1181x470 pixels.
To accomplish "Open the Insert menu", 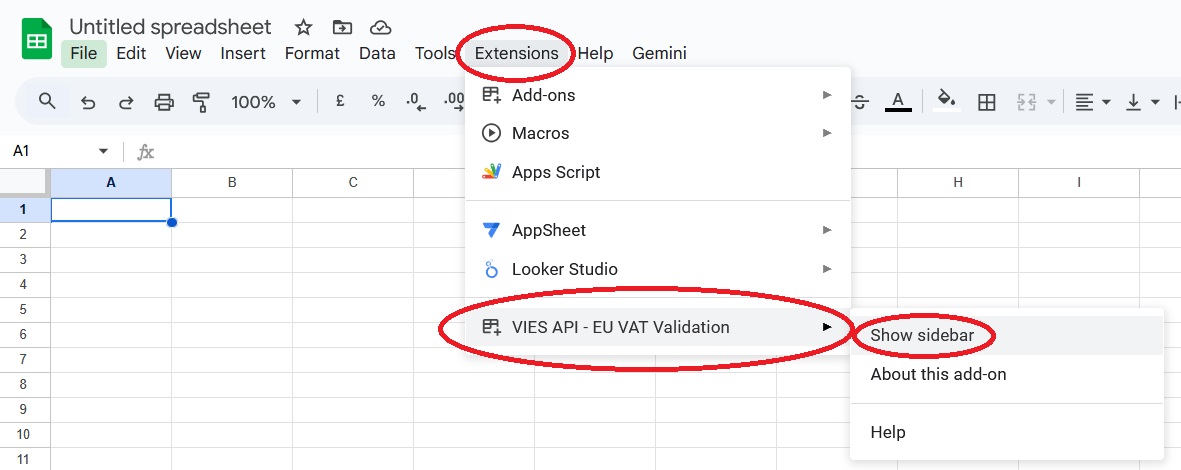I will pos(243,53).
